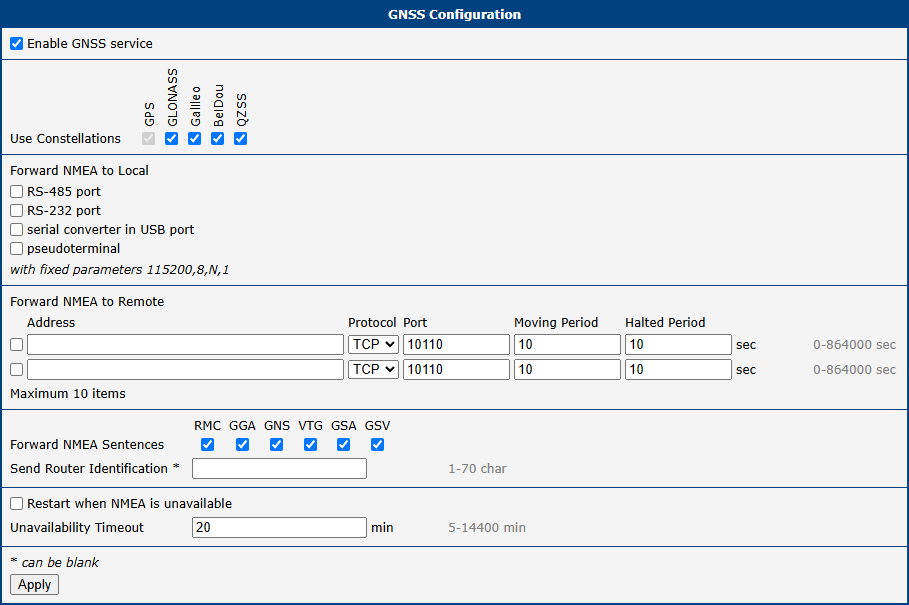
Task: Enable the first remote forwarding row checkbox
Action: [x=16, y=344]
